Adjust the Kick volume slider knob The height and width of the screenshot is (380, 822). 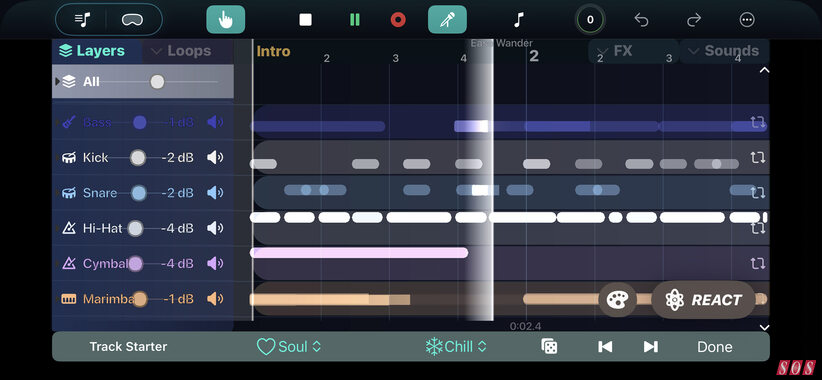(138, 157)
